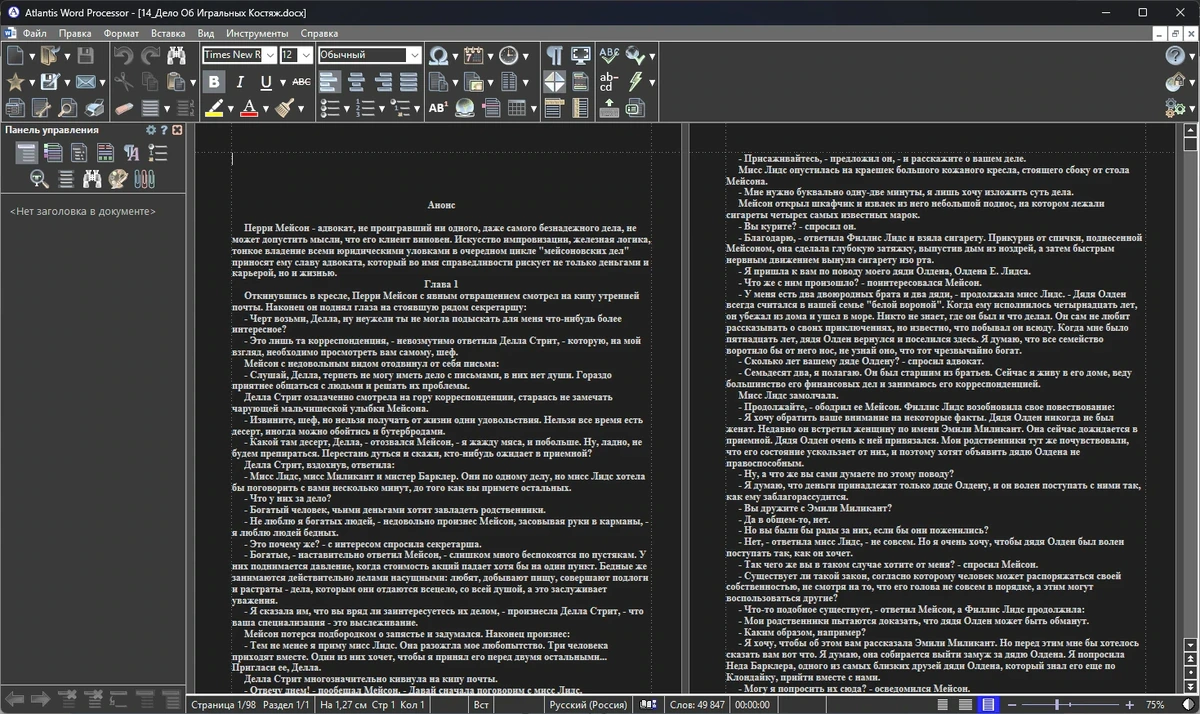Click the Check Spelling ABC checkmark icon
The height and width of the screenshot is (714, 1200).
pyautogui.click(x=609, y=56)
